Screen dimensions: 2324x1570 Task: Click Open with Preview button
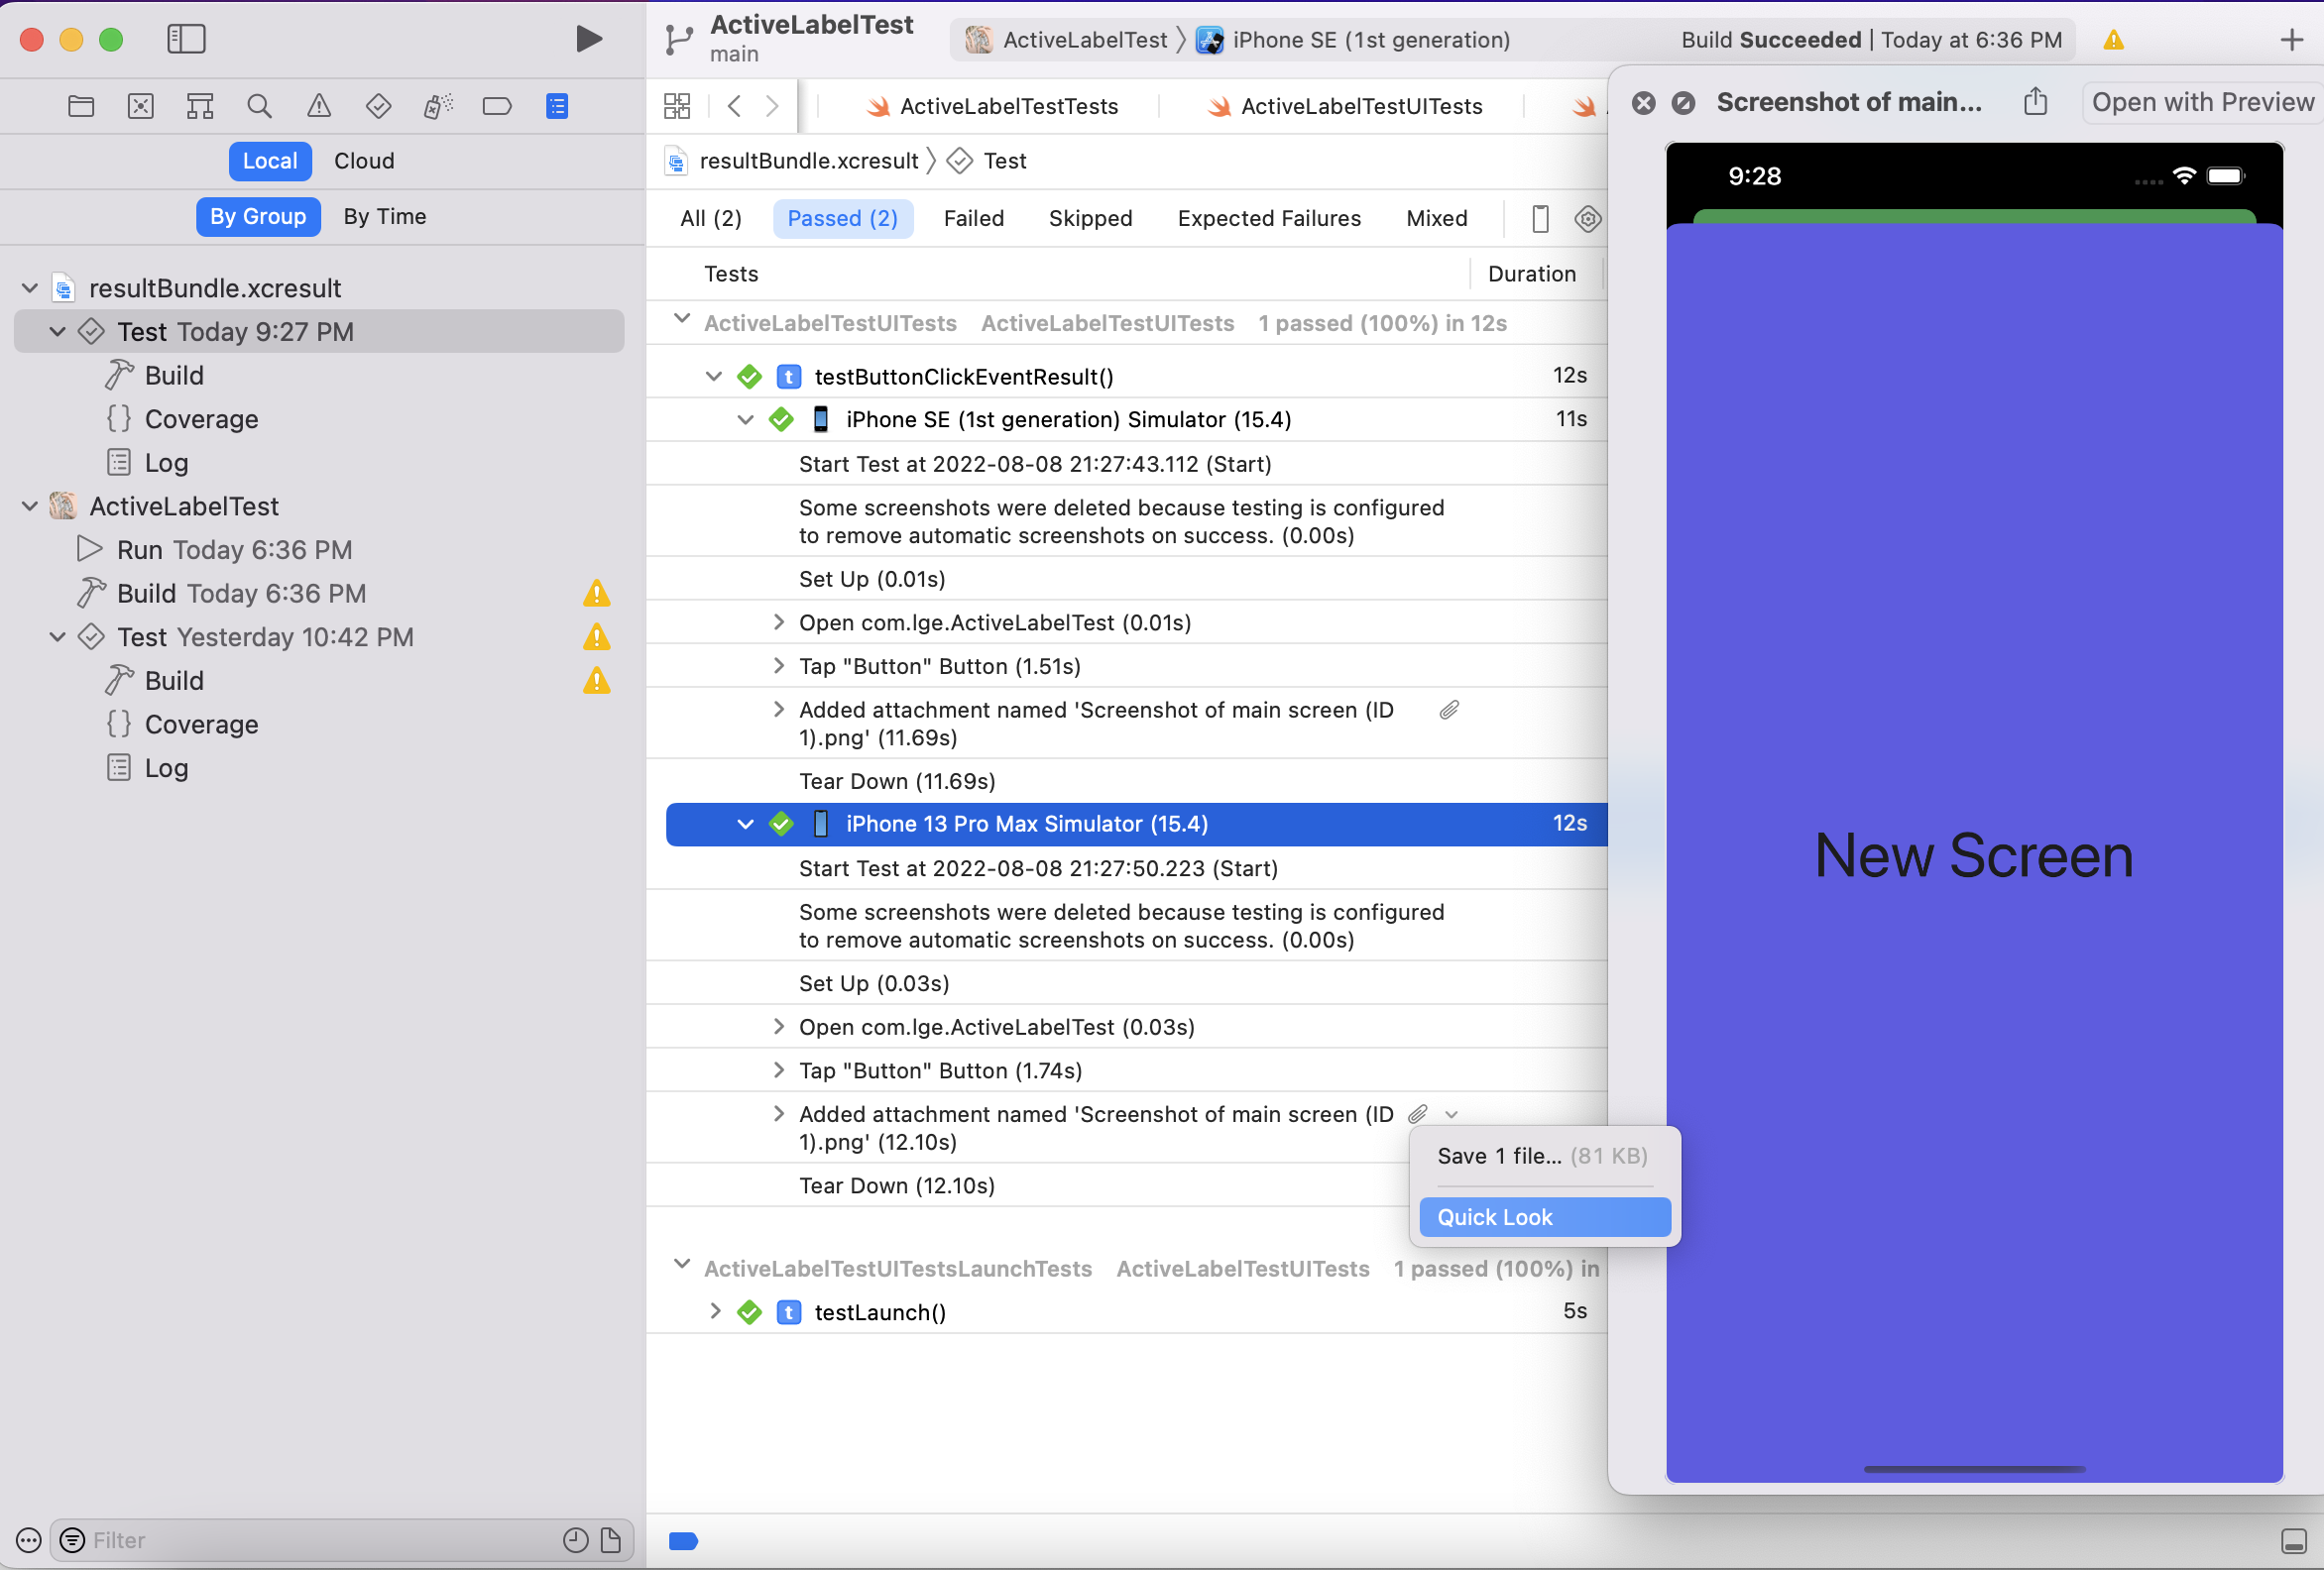pos(2202,102)
